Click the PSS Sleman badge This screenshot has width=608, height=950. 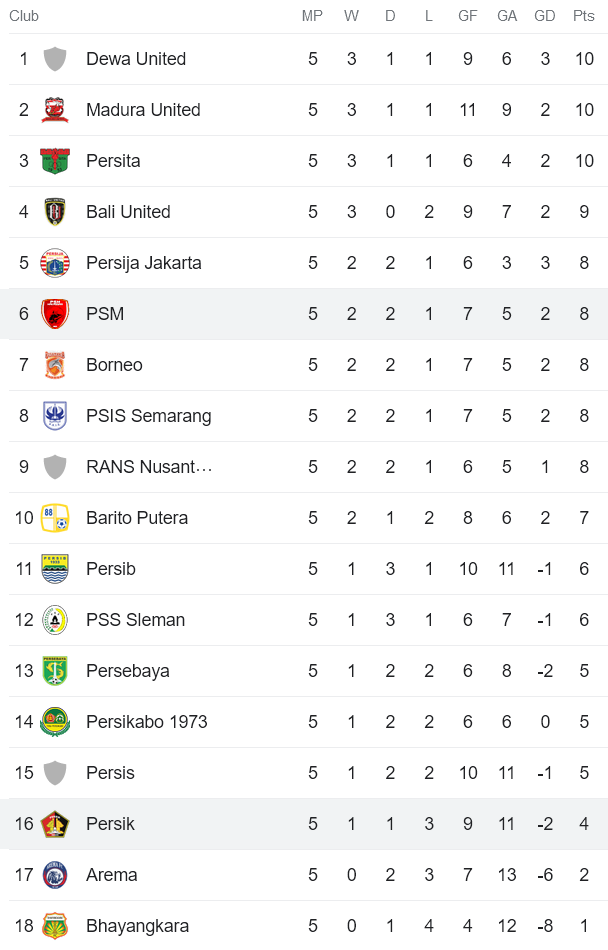pyautogui.click(x=55, y=619)
